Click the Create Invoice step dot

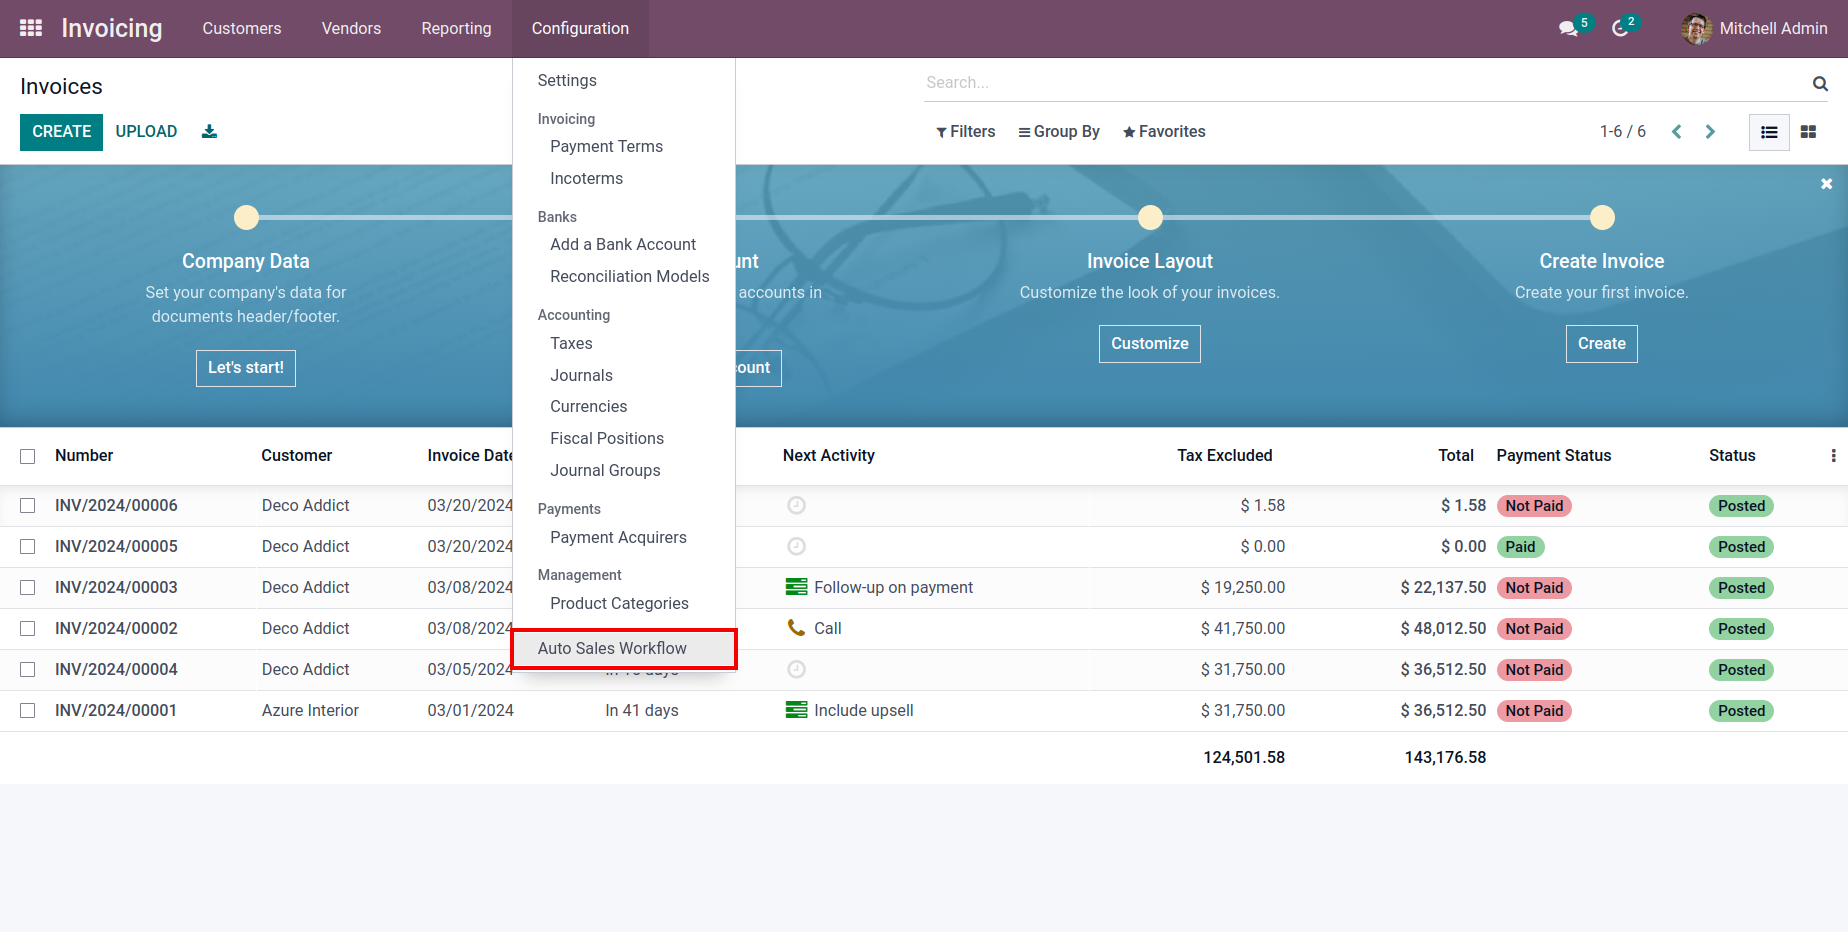[1602, 217]
